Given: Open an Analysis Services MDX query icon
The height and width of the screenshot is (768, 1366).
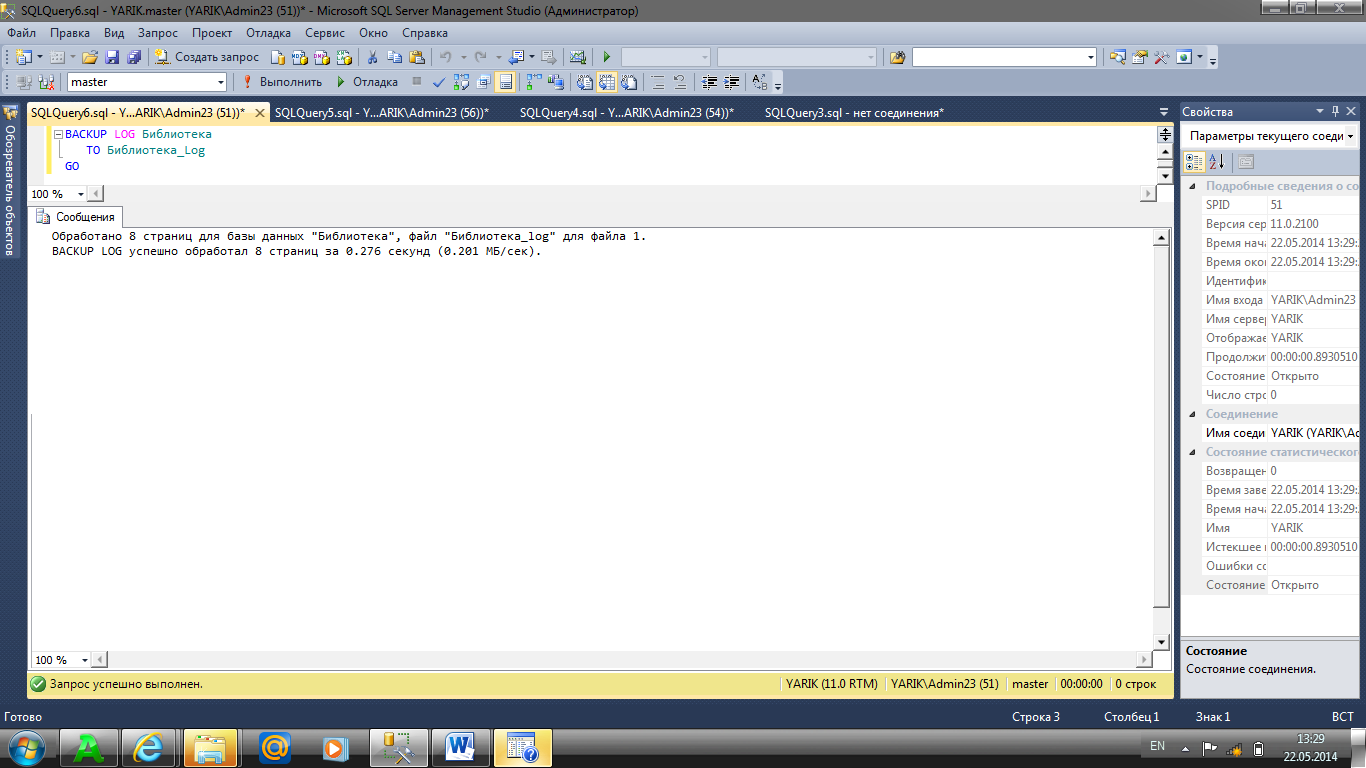Looking at the screenshot, I should (300, 57).
